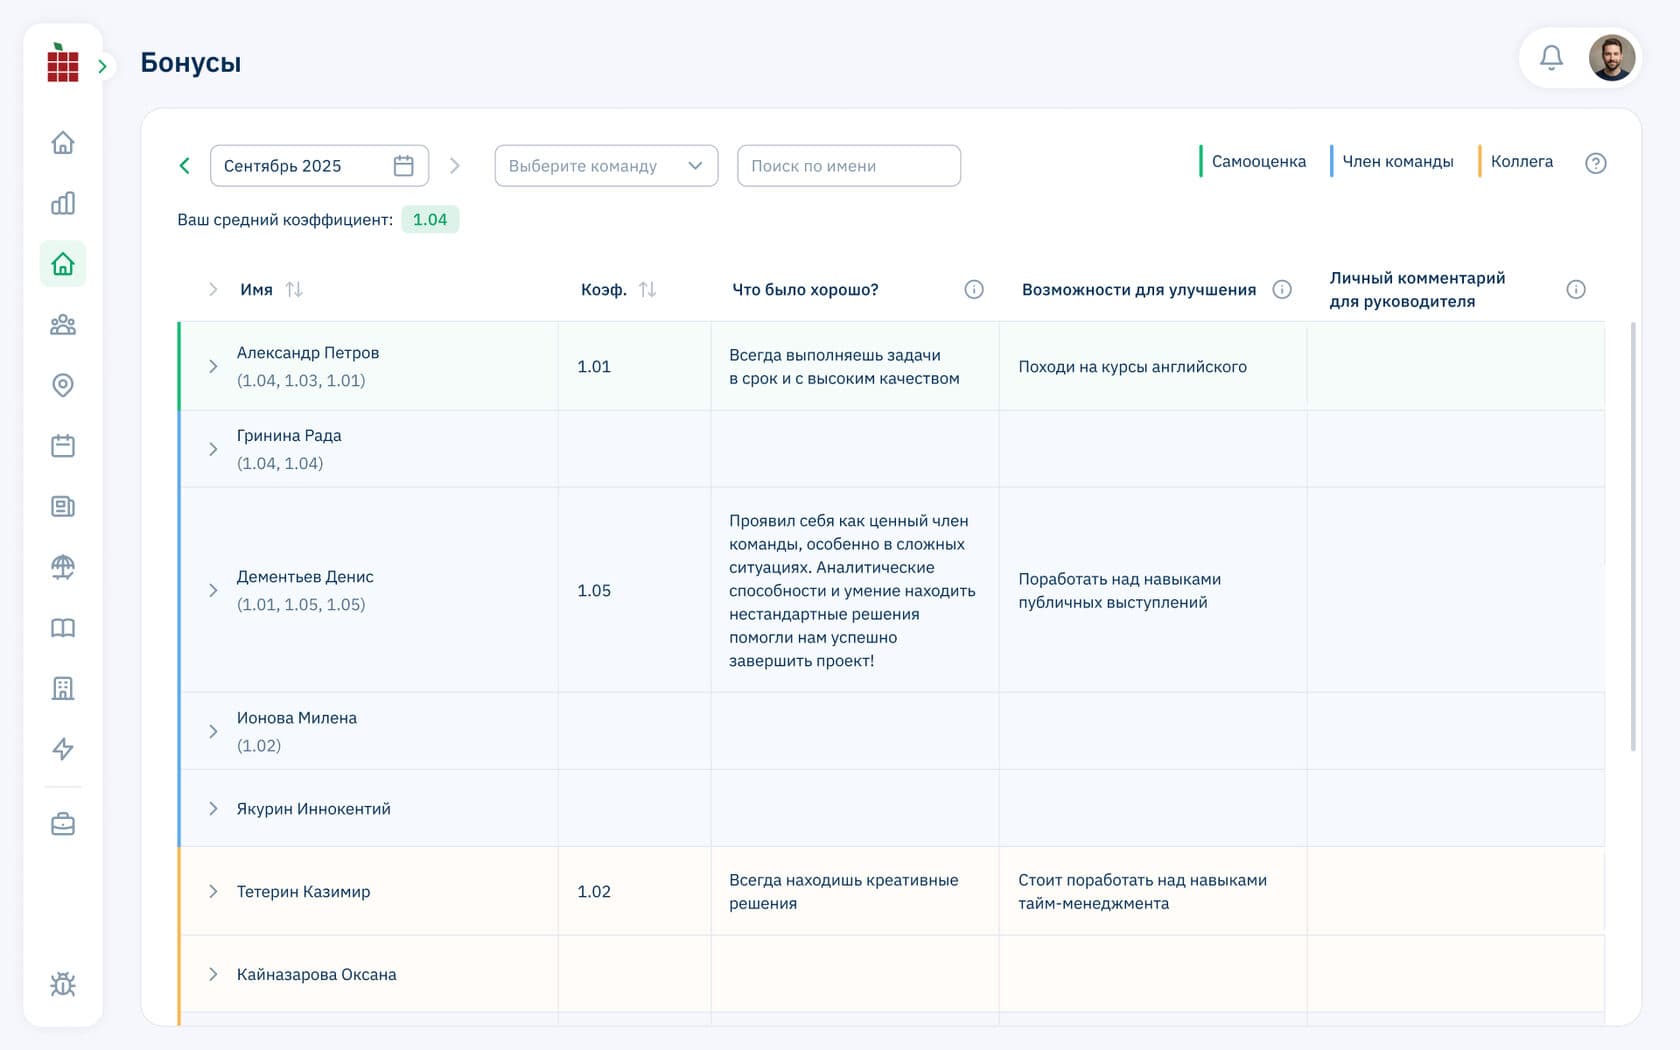Show info for Личный комментарий для руководителя
The width and height of the screenshot is (1680, 1050).
[x=1576, y=289]
